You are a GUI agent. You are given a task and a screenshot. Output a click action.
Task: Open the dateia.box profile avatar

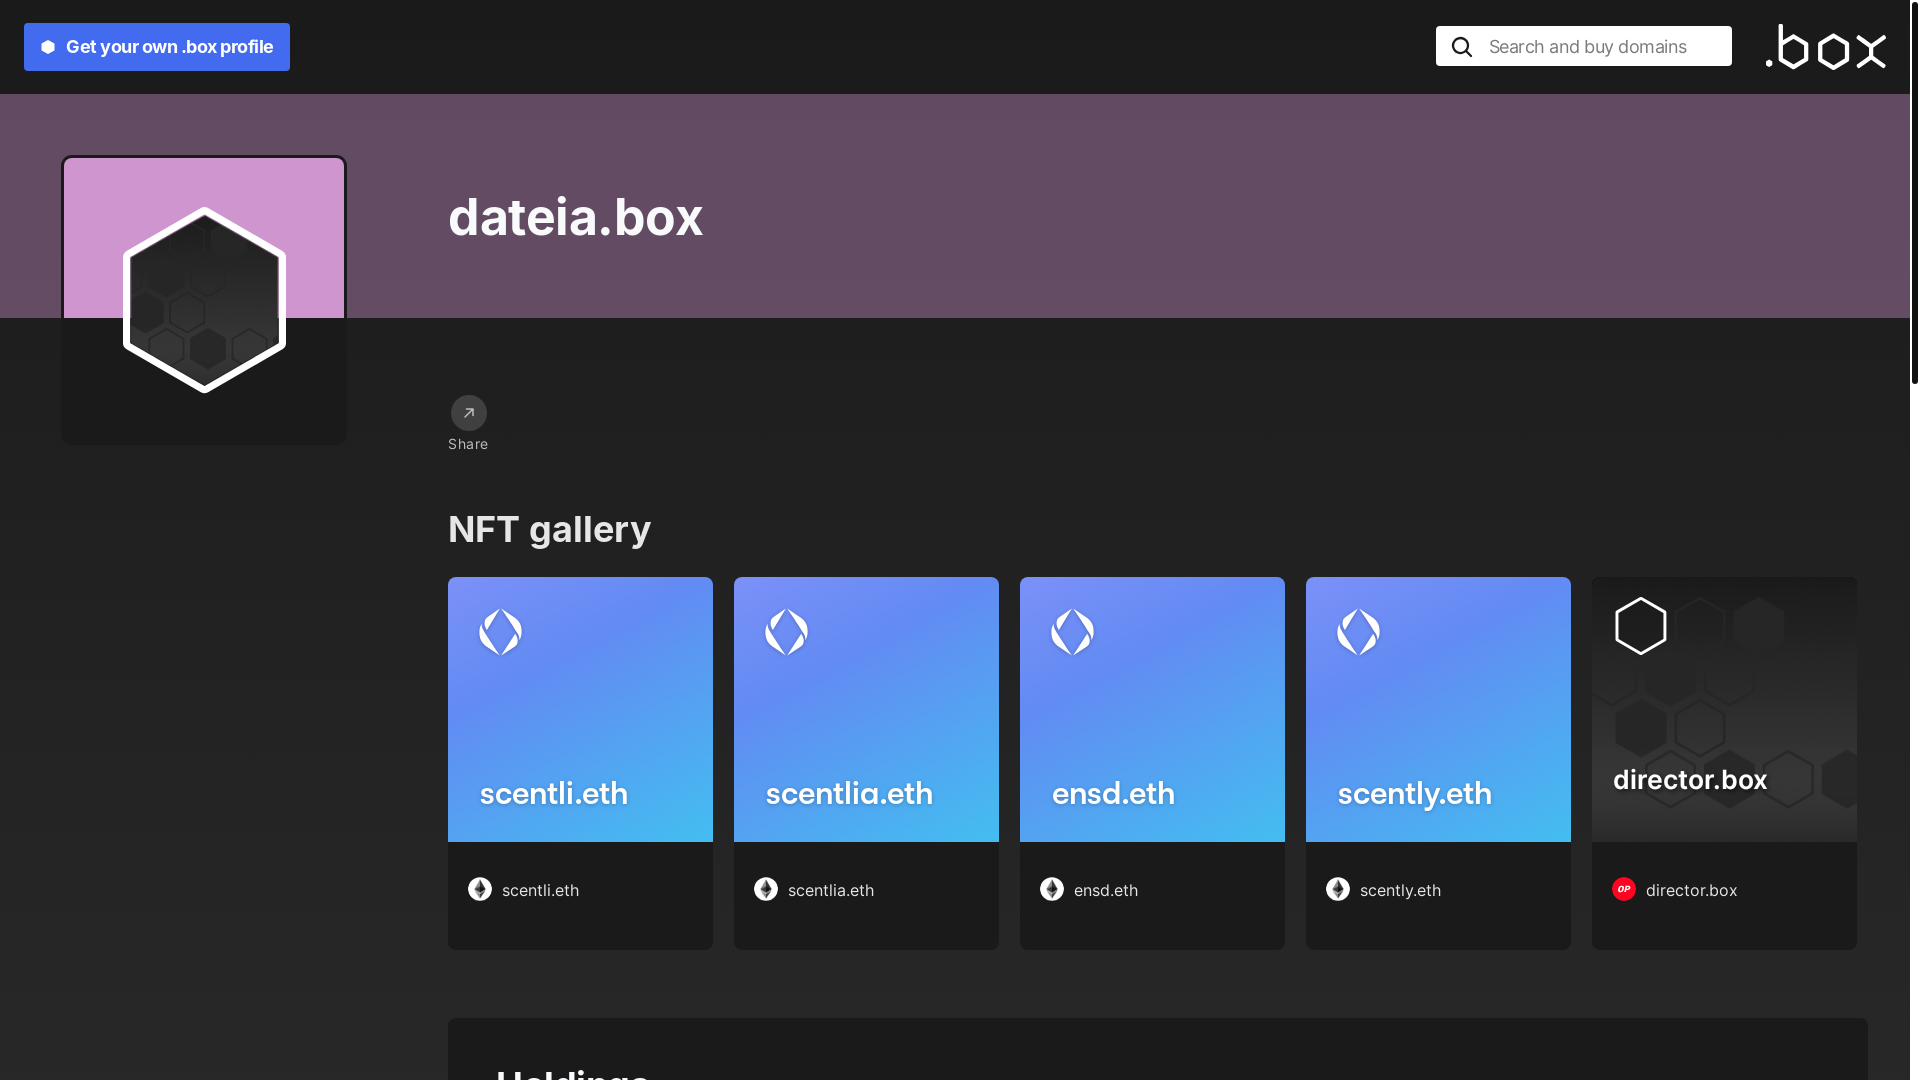click(x=204, y=300)
